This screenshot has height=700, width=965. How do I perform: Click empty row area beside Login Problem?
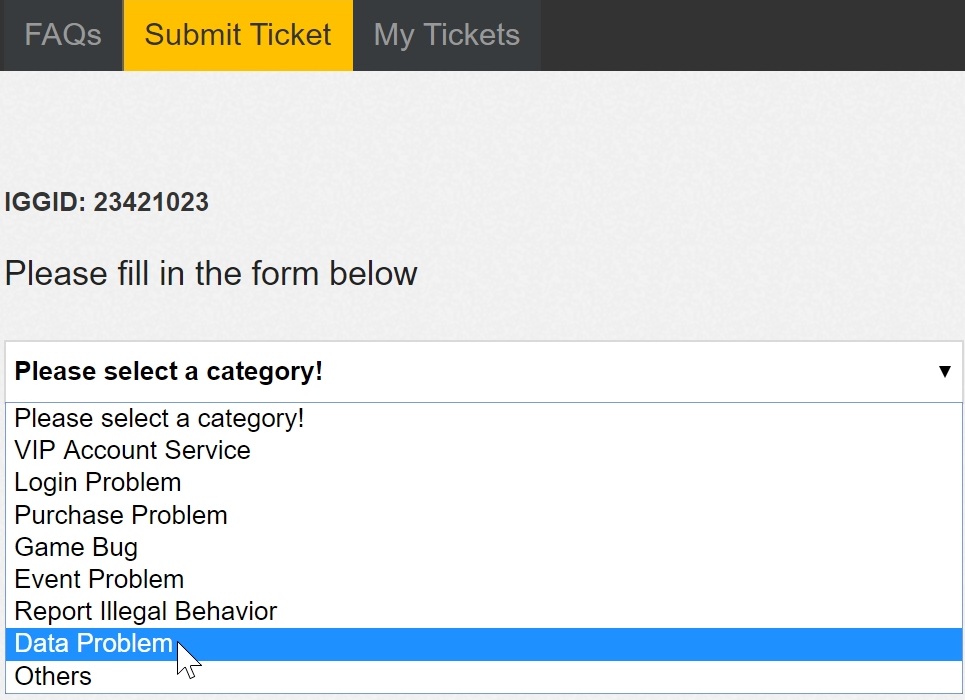(572, 483)
